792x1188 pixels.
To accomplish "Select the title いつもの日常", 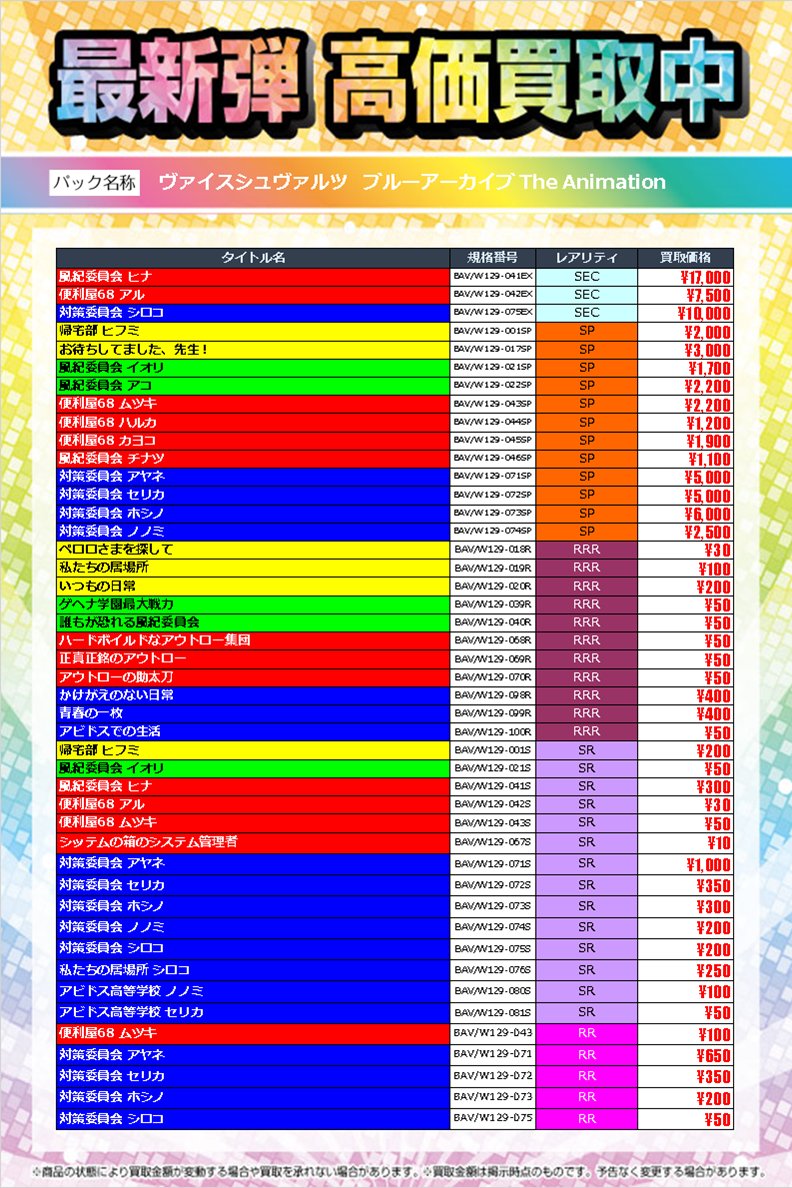I will (97, 586).
